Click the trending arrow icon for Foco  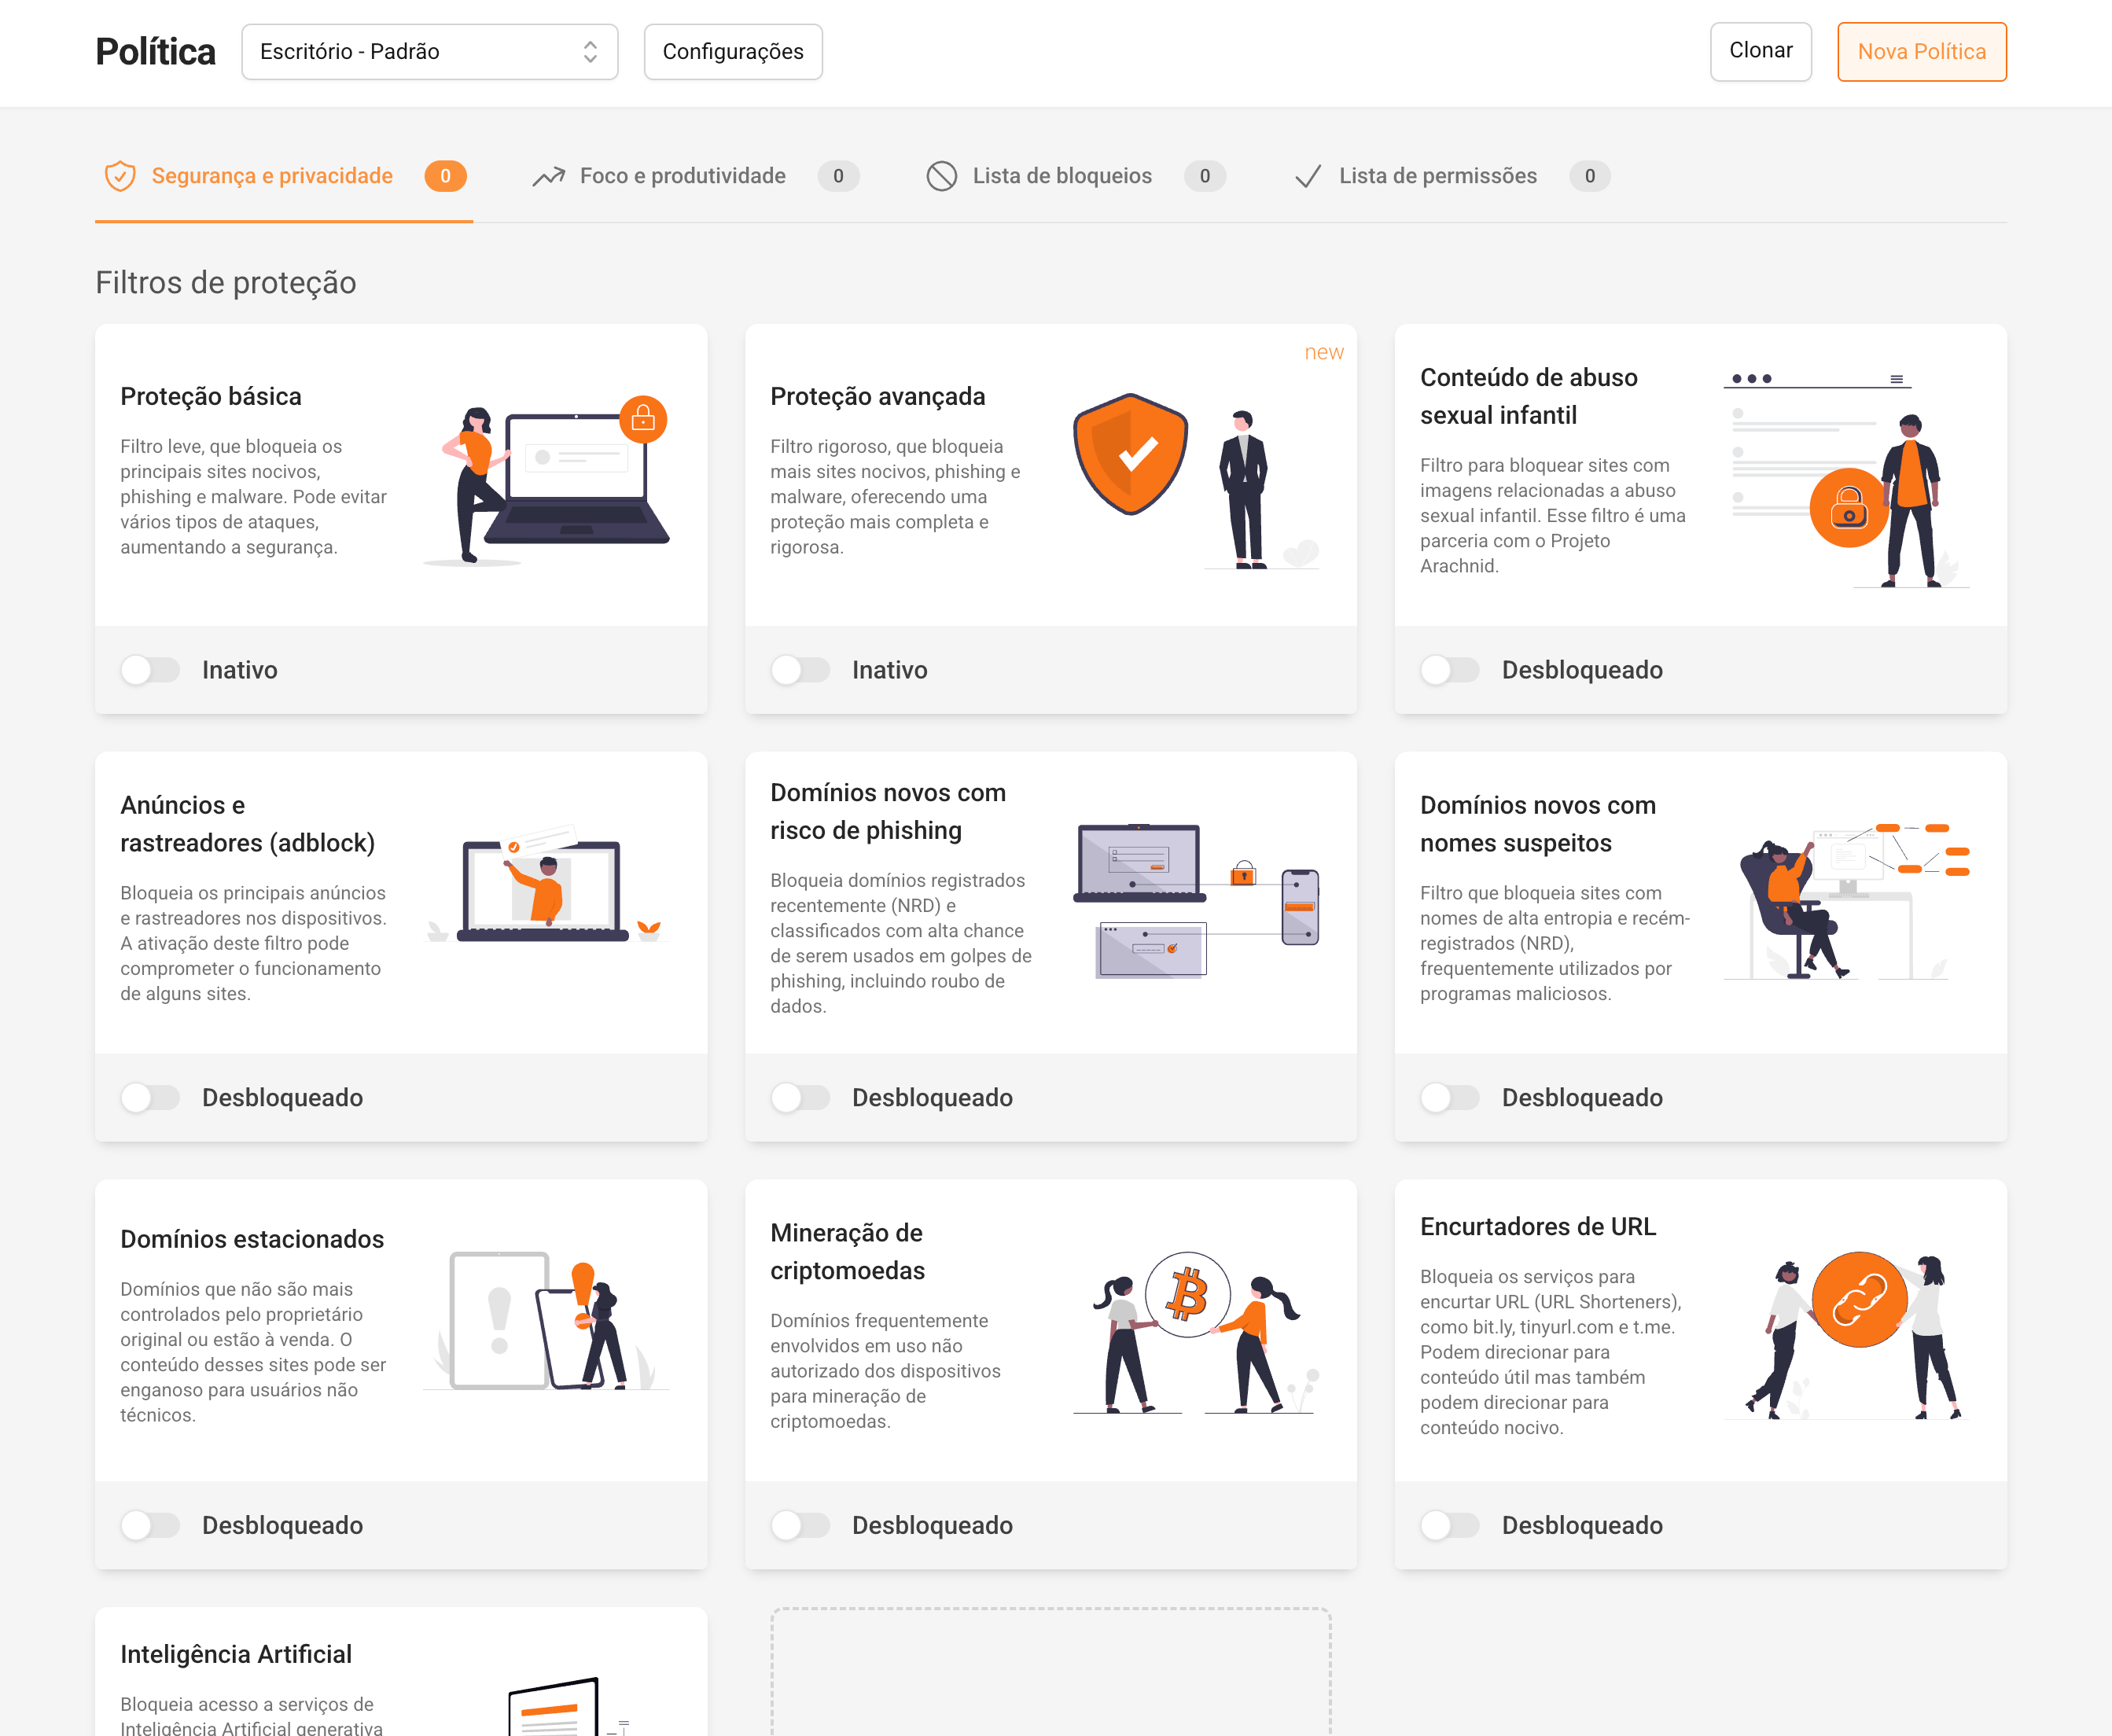click(548, 177)
